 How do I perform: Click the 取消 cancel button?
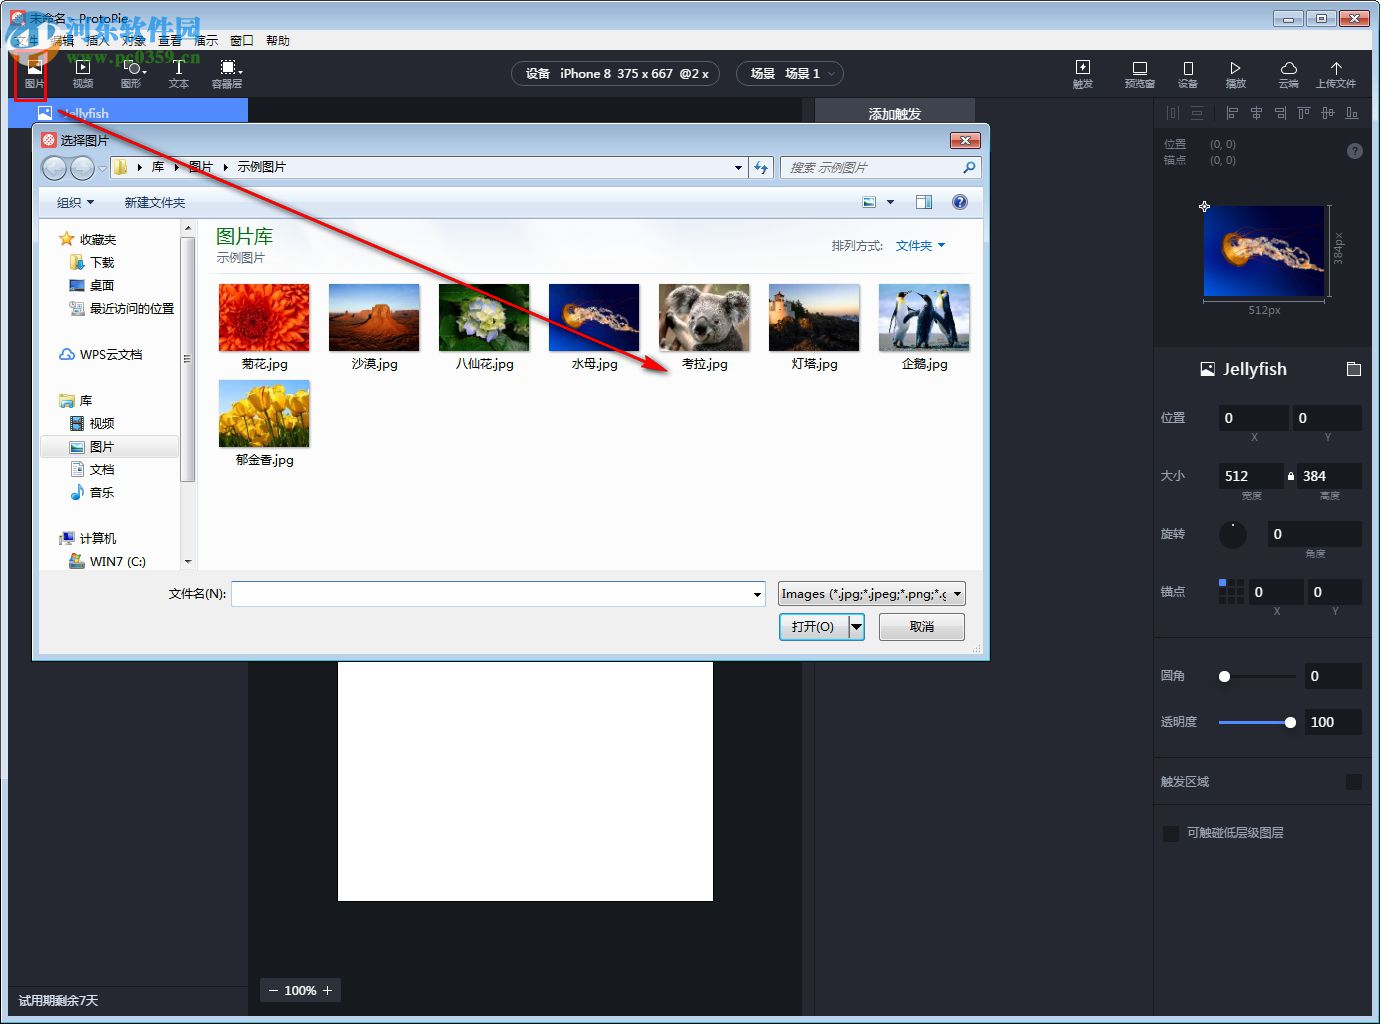pyautogui.click(x=922, y=627)
